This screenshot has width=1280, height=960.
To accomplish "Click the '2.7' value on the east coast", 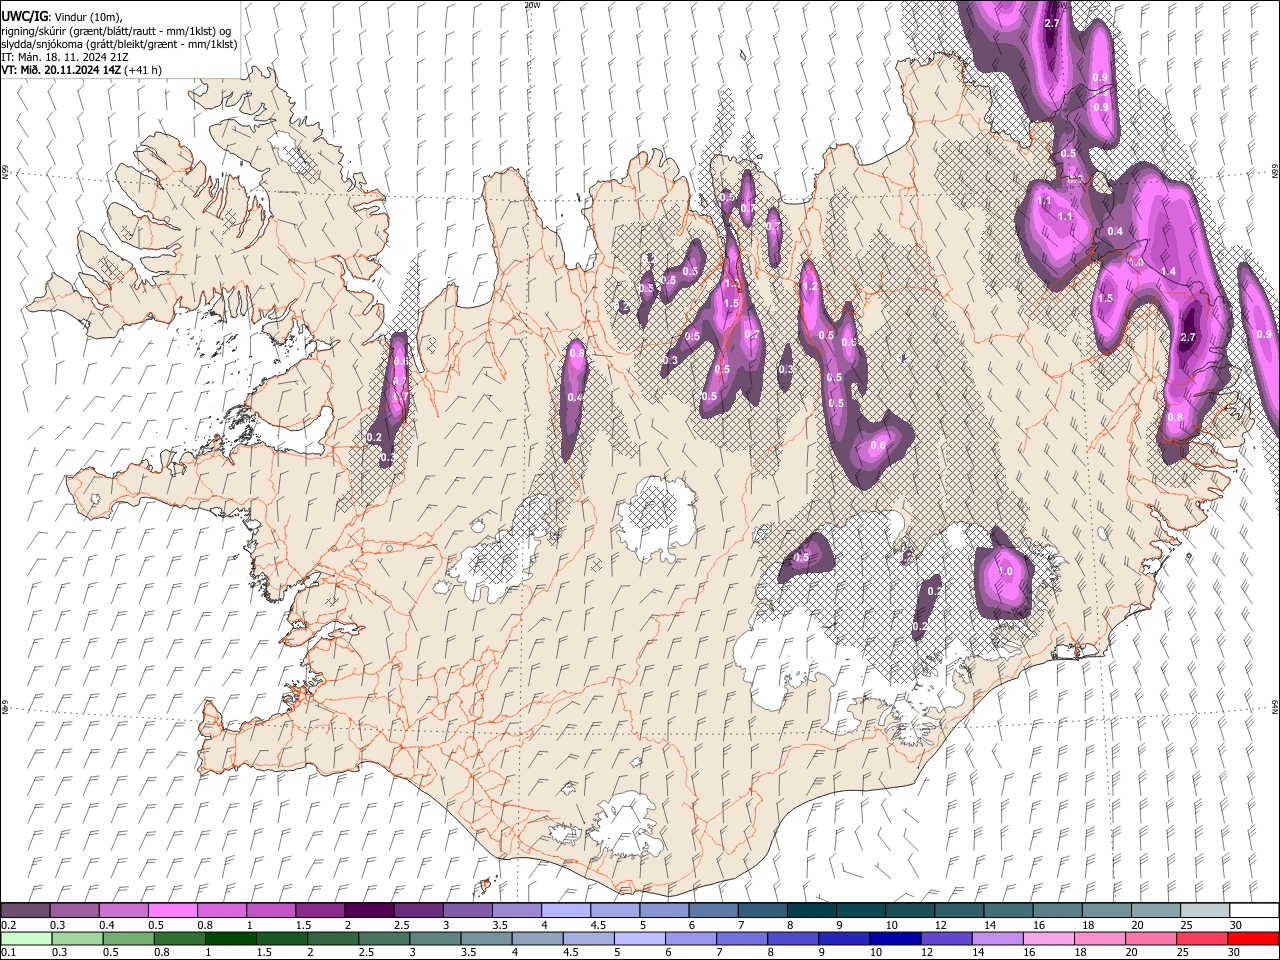I will tap(1188, 338).
